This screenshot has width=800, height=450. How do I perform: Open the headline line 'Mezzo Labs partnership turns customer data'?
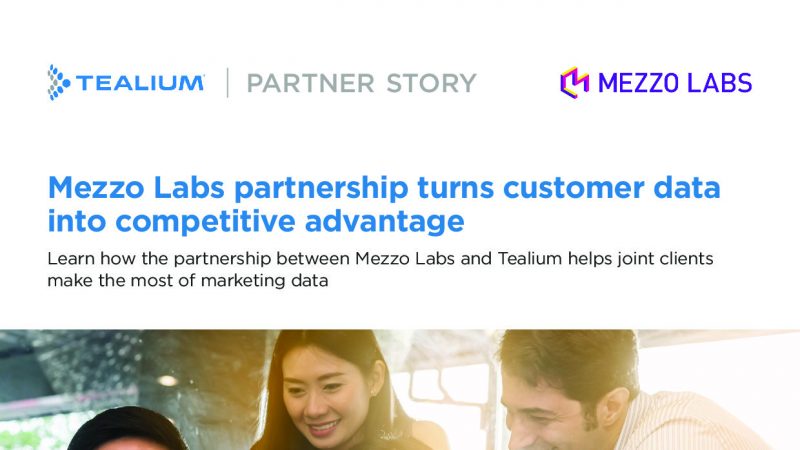(384, 188)
